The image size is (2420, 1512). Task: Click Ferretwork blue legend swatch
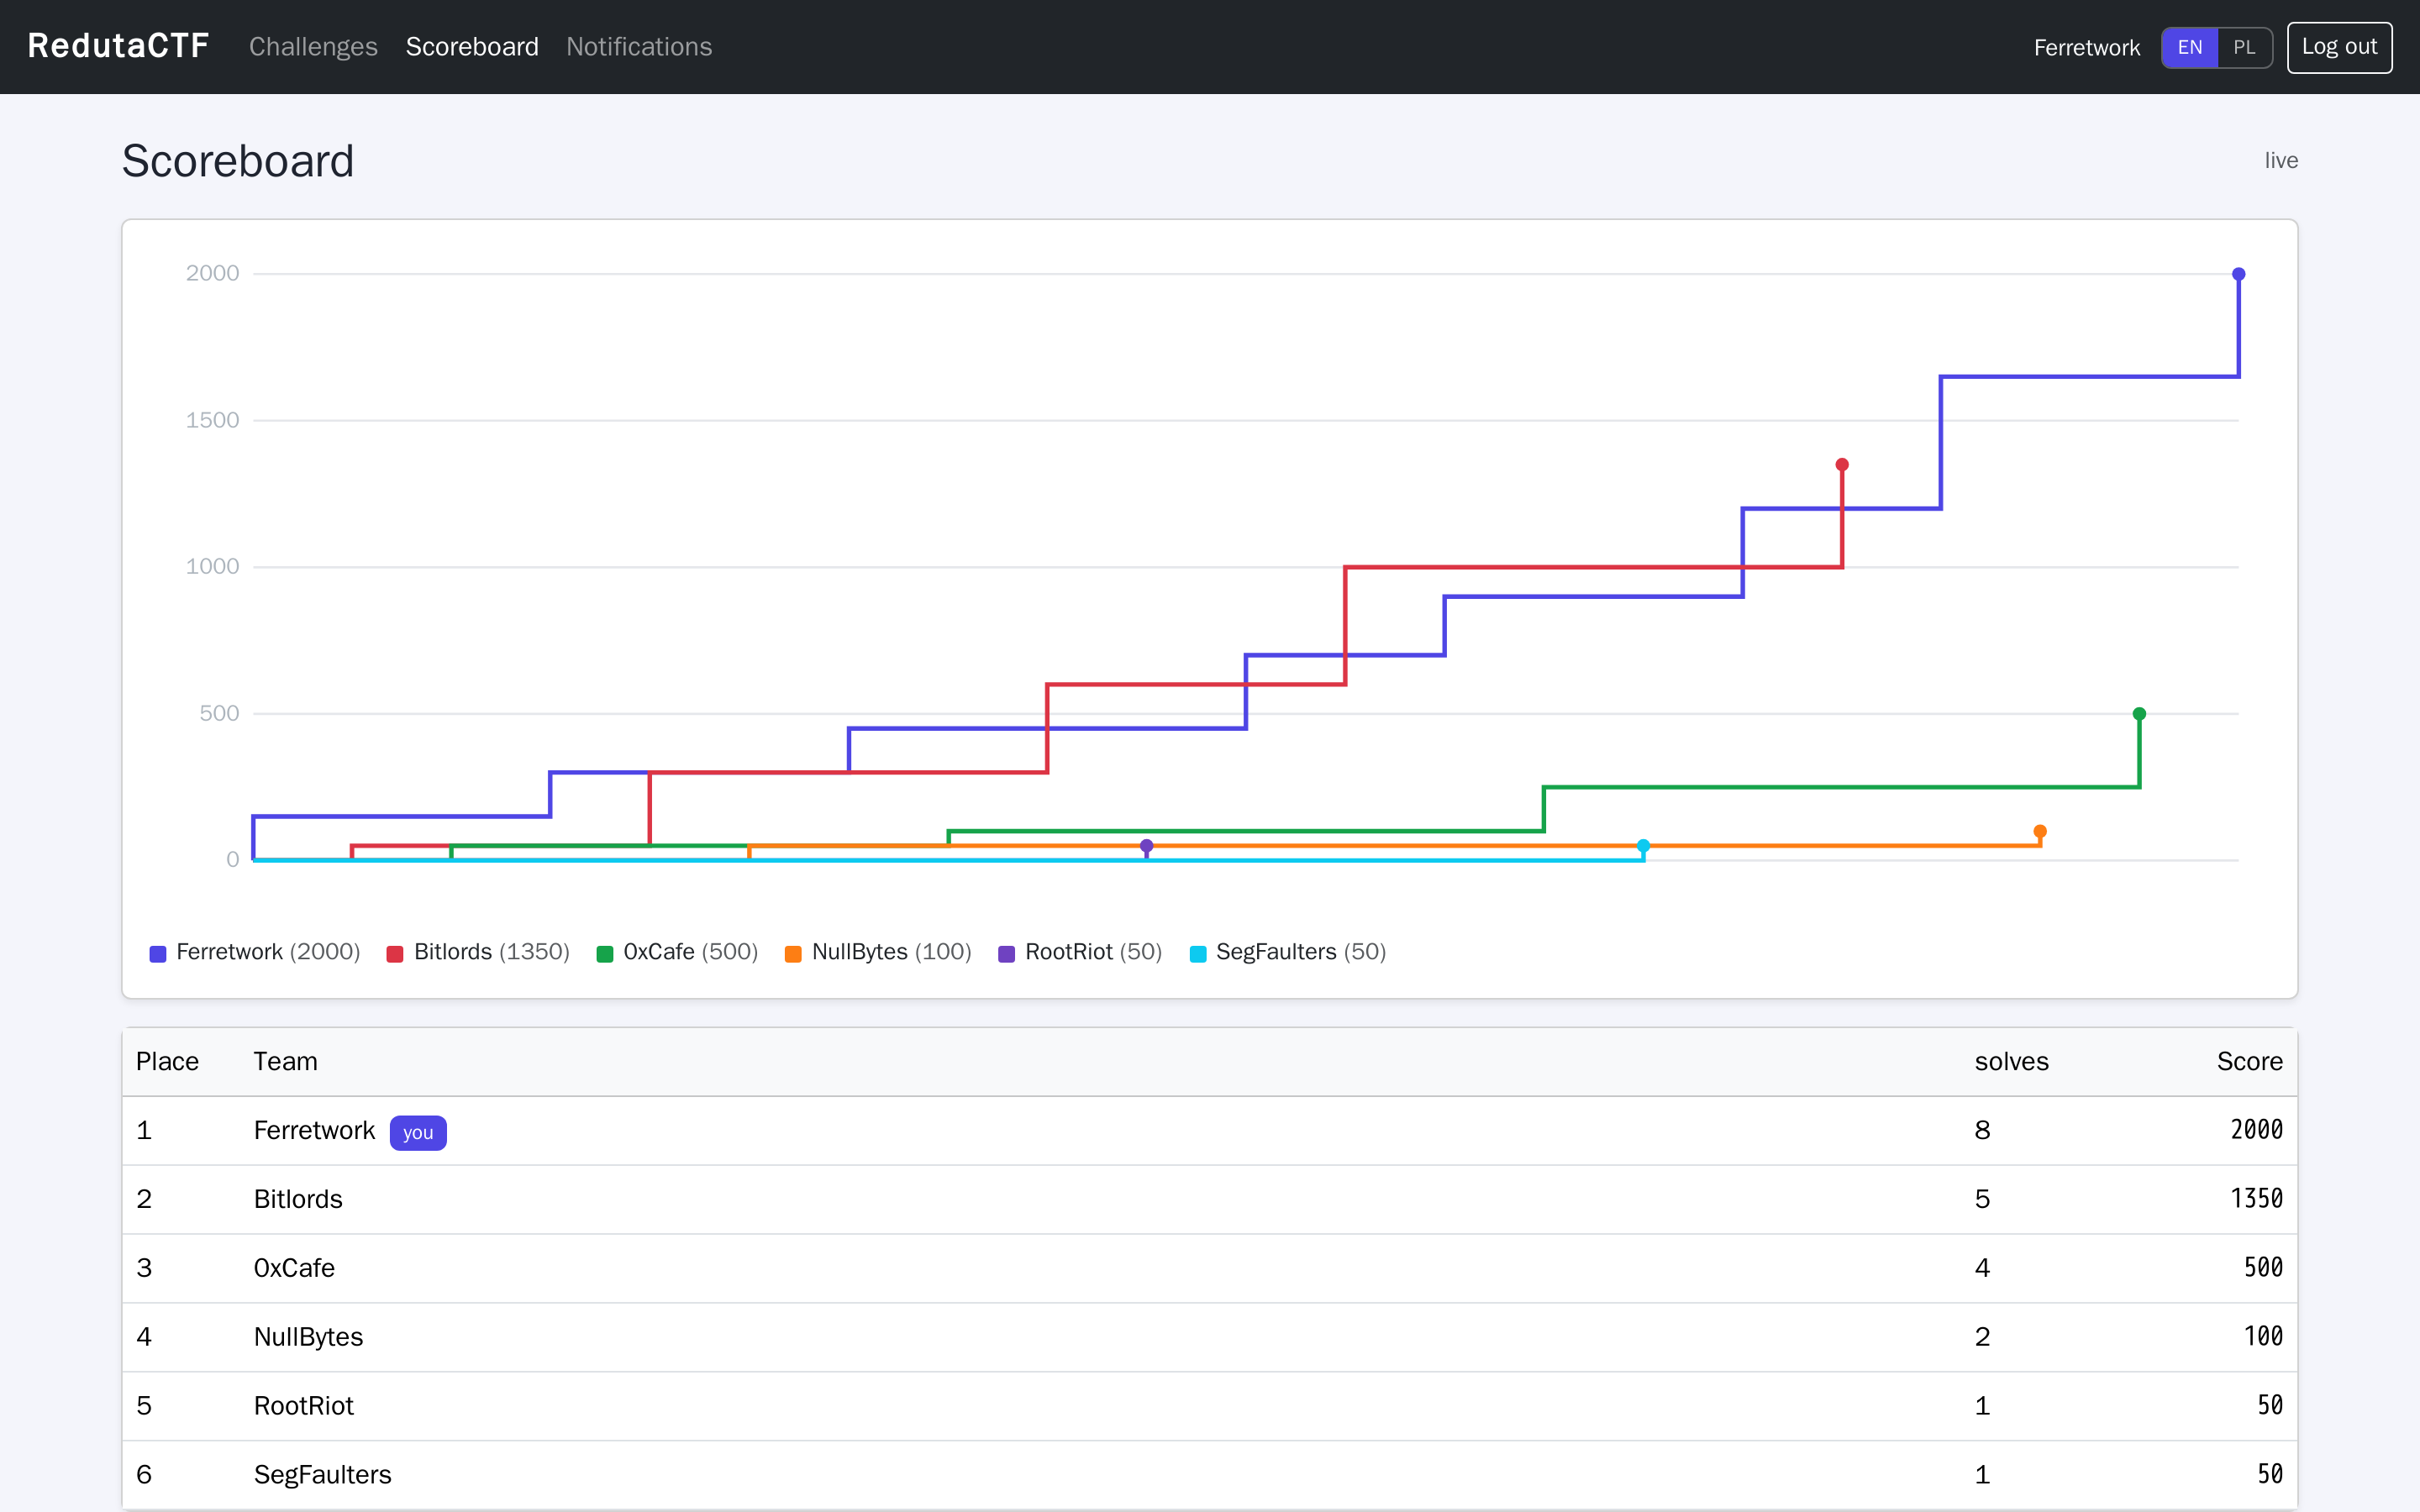coord(158,953)
